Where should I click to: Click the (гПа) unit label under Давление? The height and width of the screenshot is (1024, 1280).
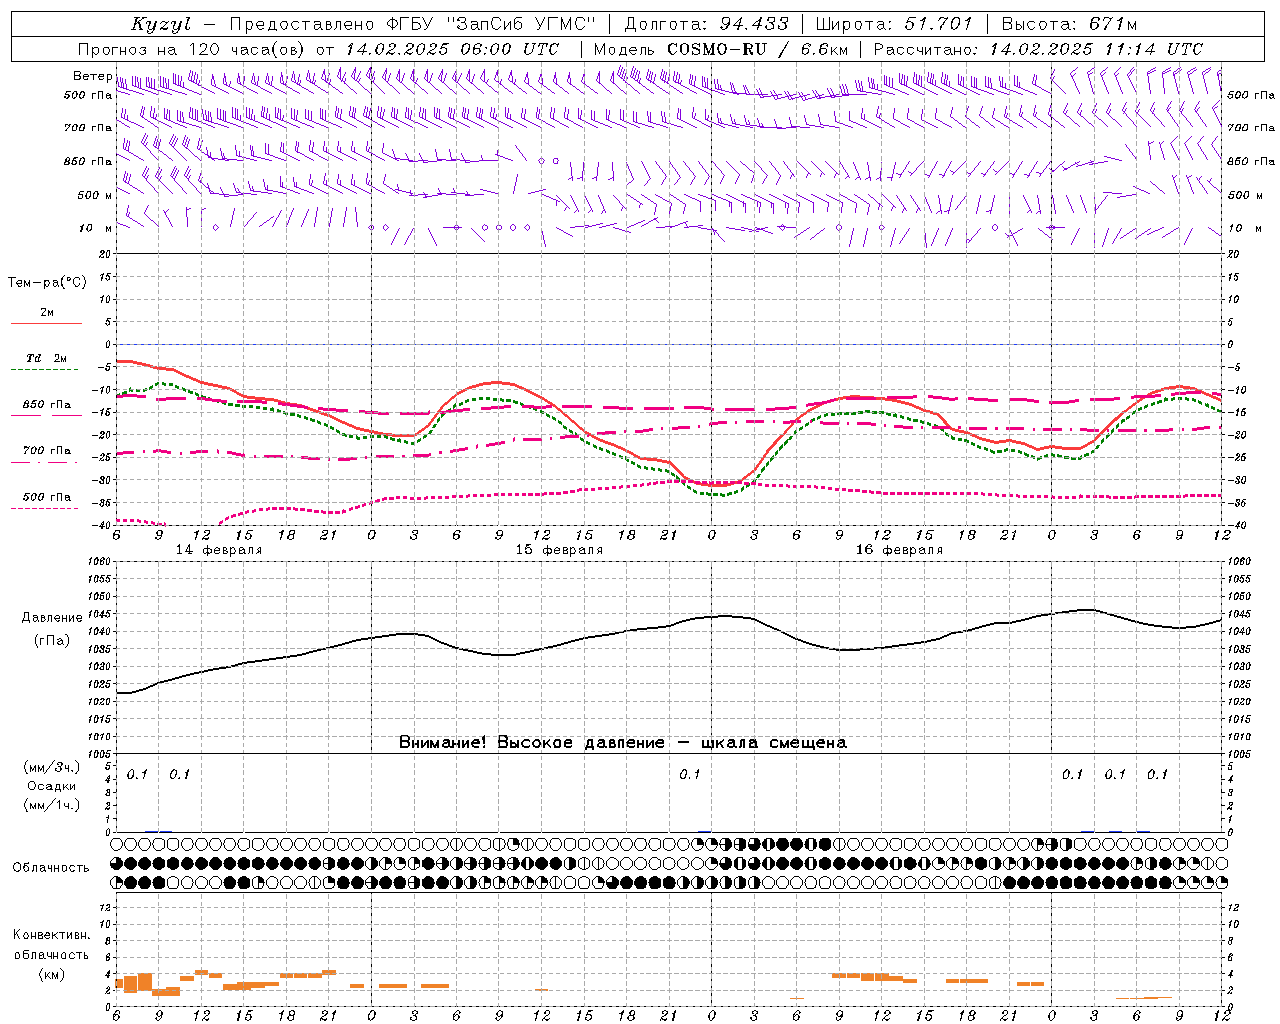pyautogui.click(x=52, y=641)
